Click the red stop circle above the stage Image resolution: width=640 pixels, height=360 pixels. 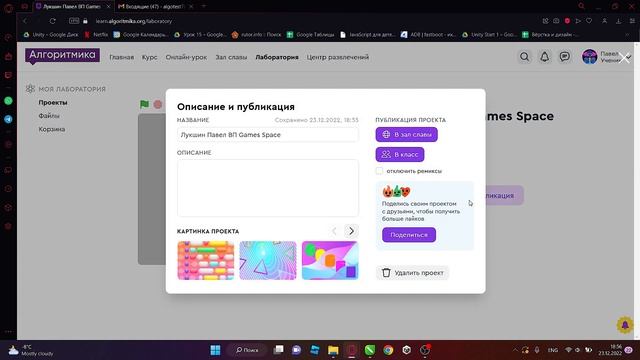(x=158, y=104)
